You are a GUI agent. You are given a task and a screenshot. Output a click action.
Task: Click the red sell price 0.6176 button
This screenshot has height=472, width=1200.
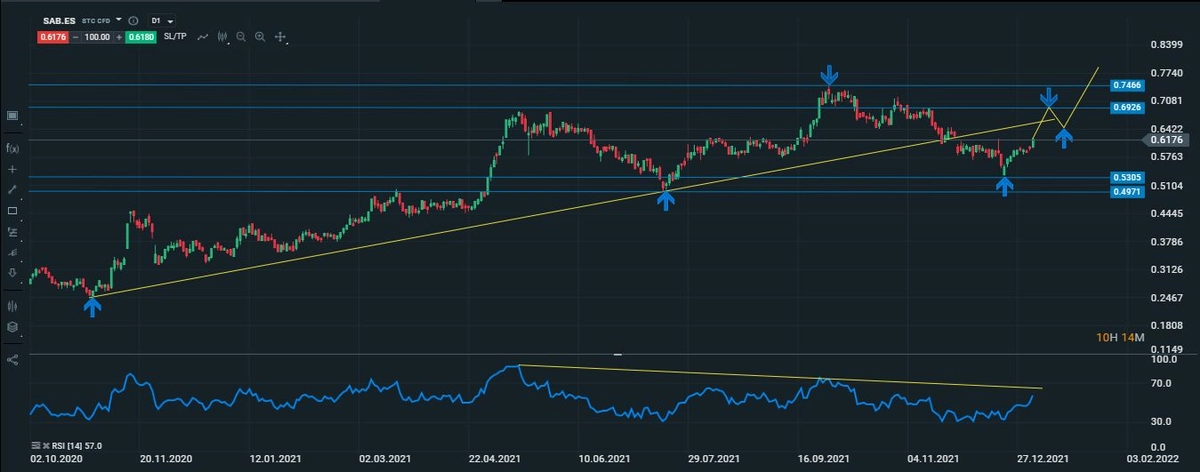[51, 37]
